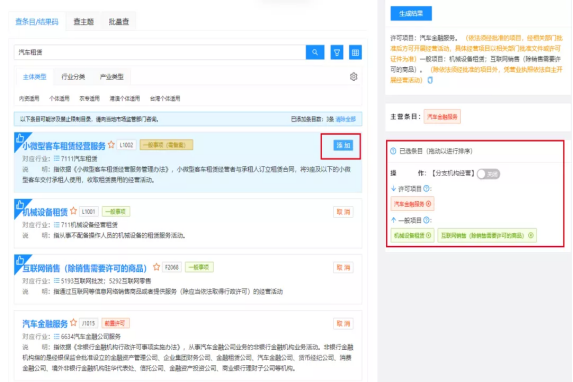Screen dimensions: 573x382
Task: Click the F2068 code label
Action: (171, 267)
